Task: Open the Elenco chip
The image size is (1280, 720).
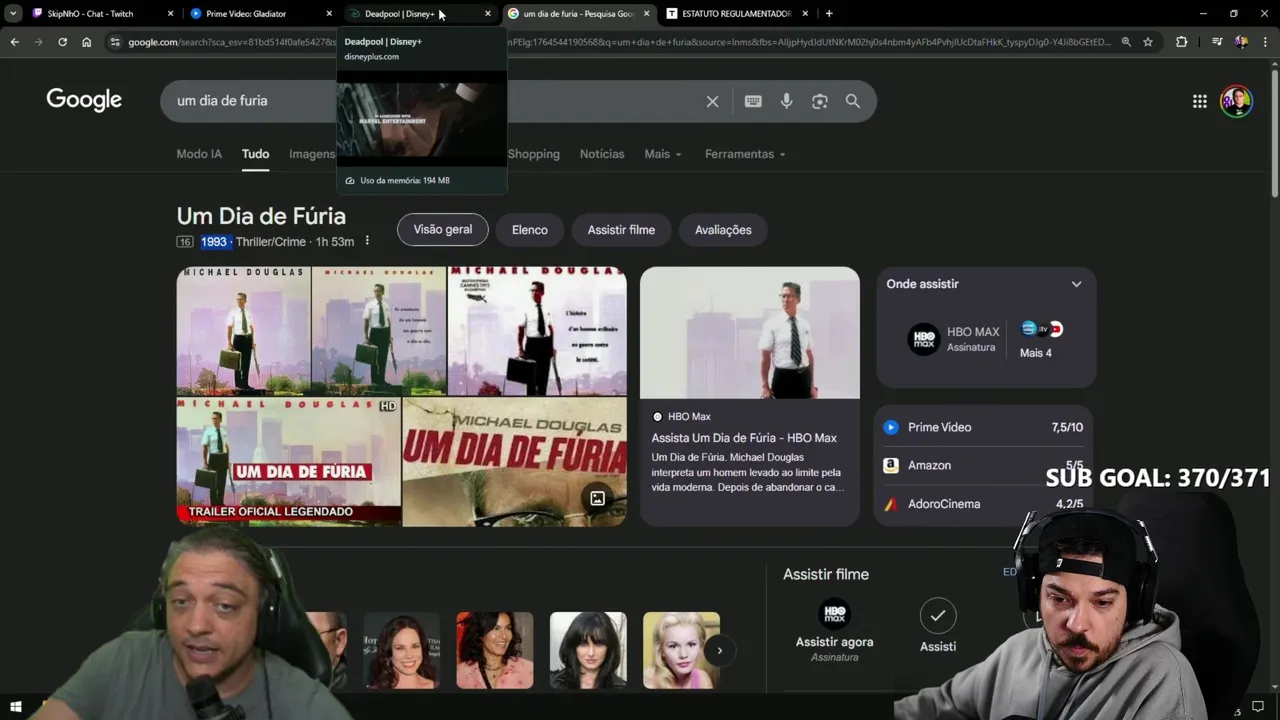Action: pyautogui.click(x=530, y=230)
